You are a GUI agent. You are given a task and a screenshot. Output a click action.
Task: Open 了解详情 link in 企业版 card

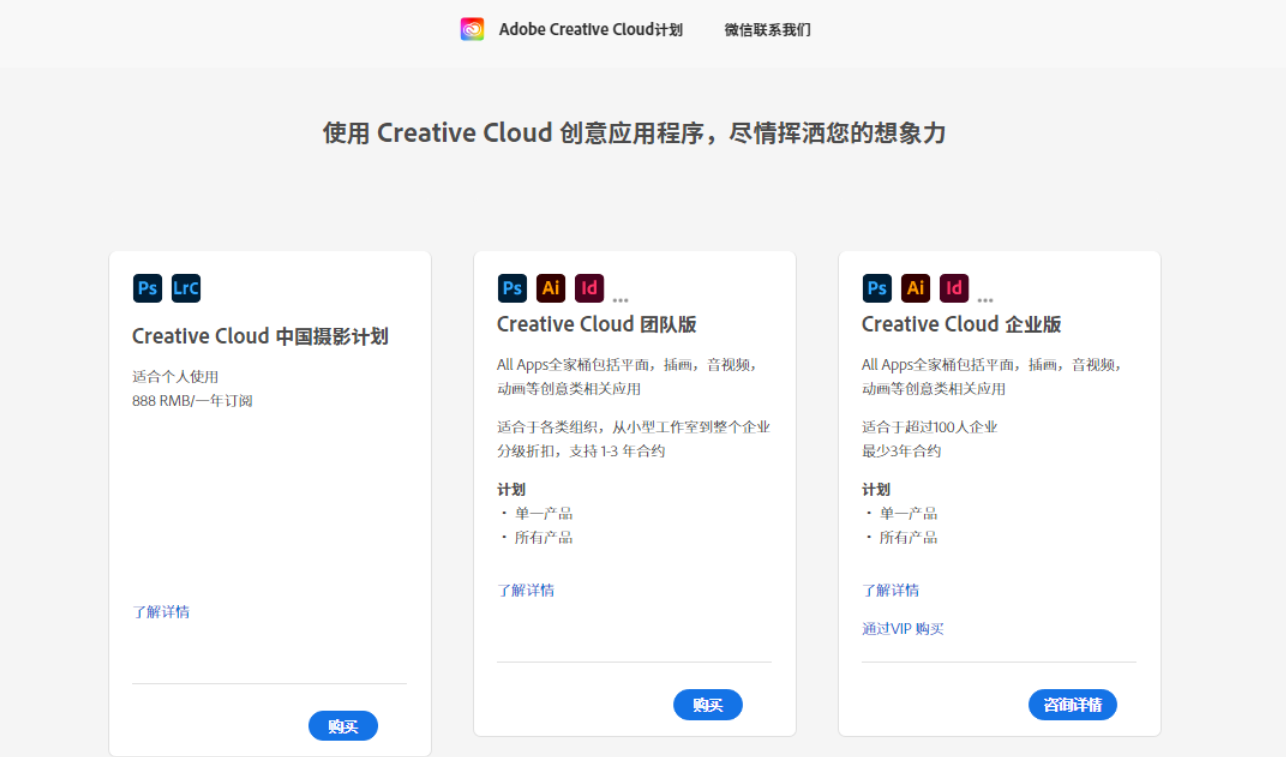tap(891, 590)
